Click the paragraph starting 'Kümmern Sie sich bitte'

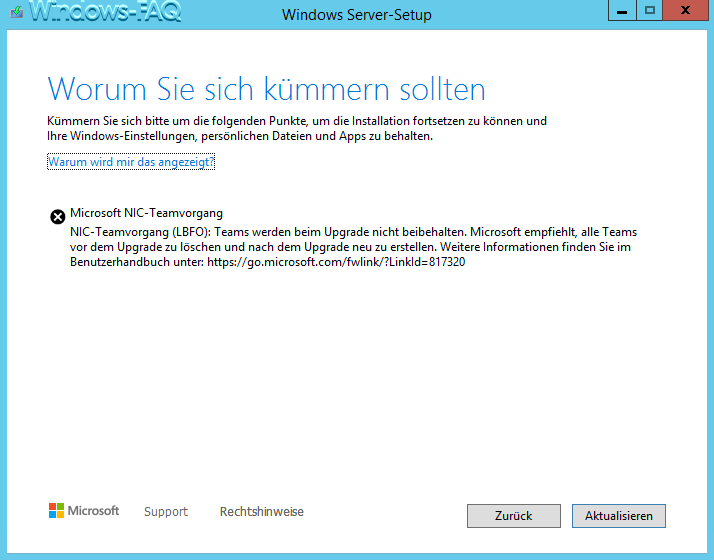(x=297, y=128)
